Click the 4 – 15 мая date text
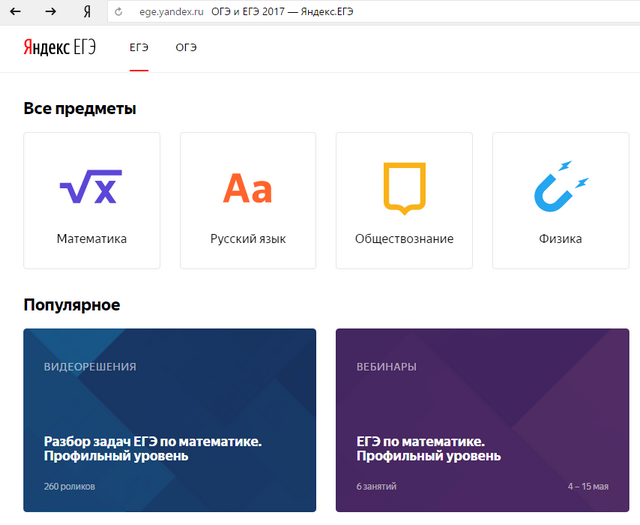 coord(588,486)
